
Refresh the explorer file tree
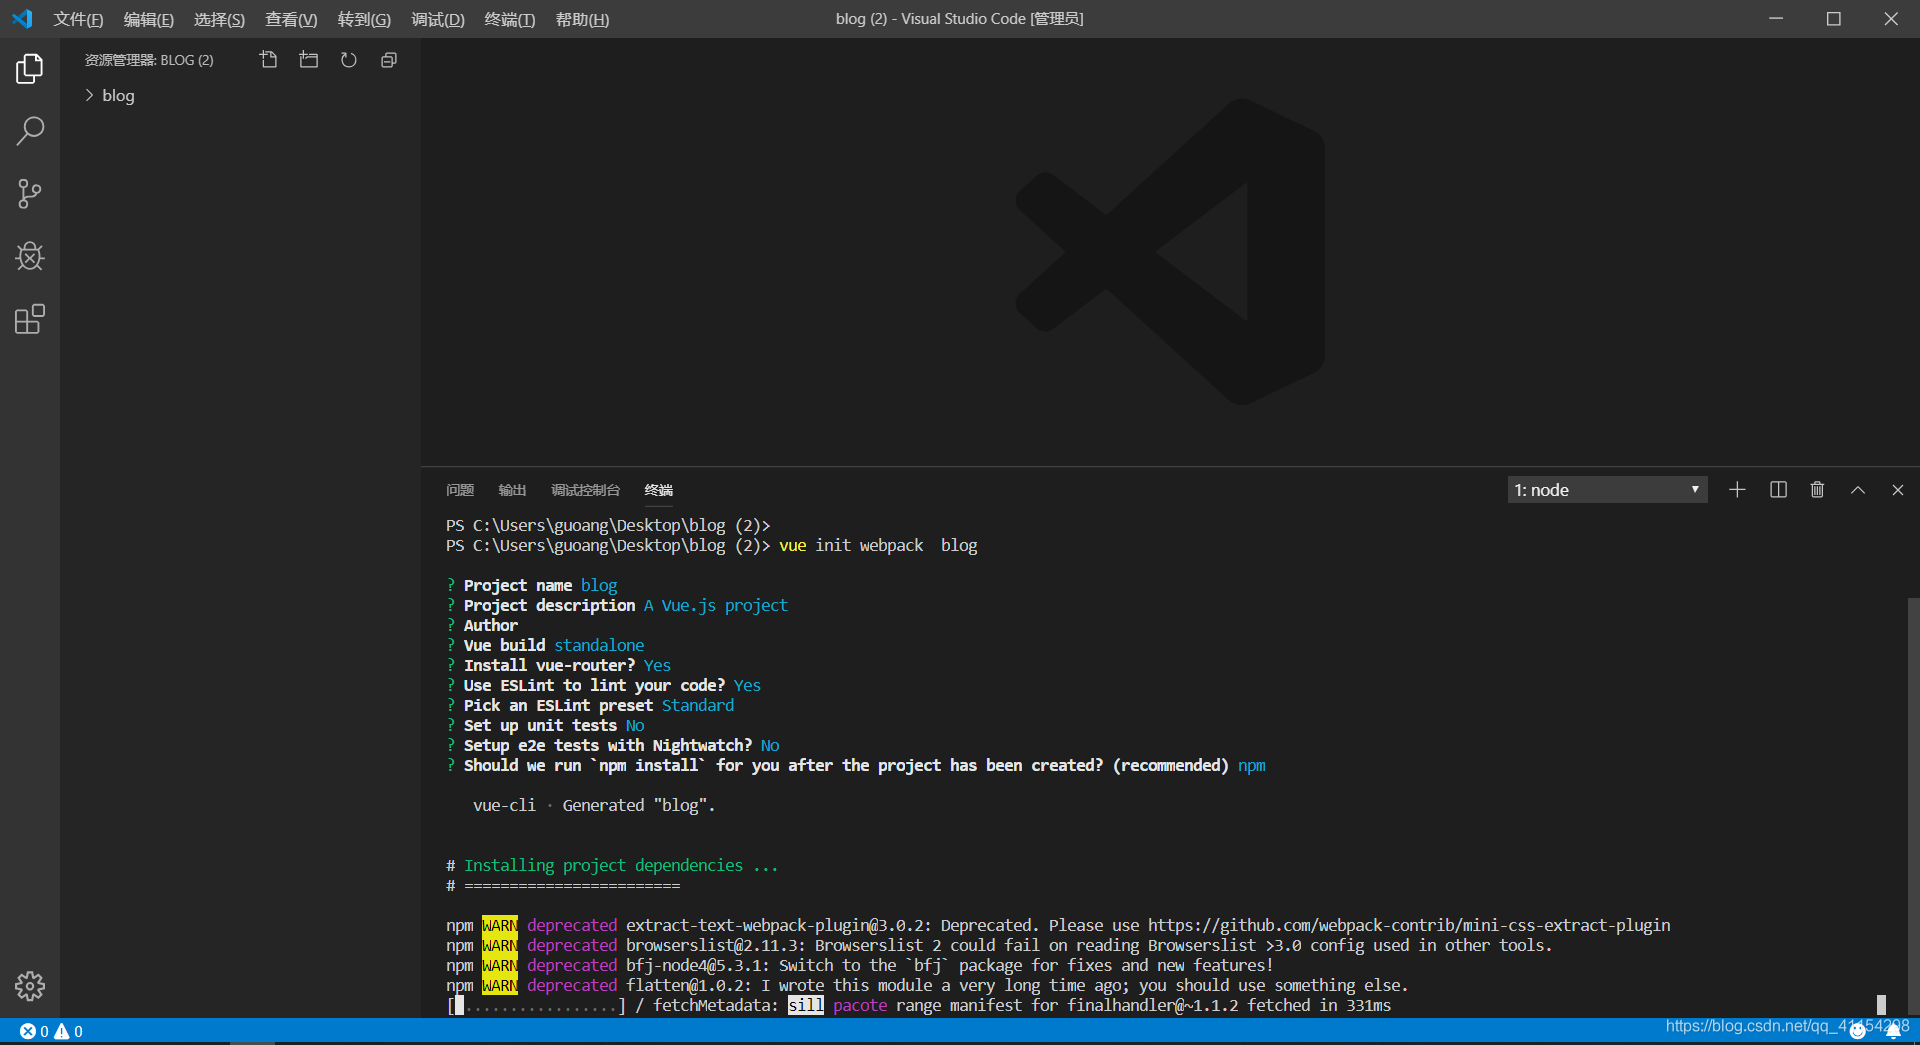349,60
